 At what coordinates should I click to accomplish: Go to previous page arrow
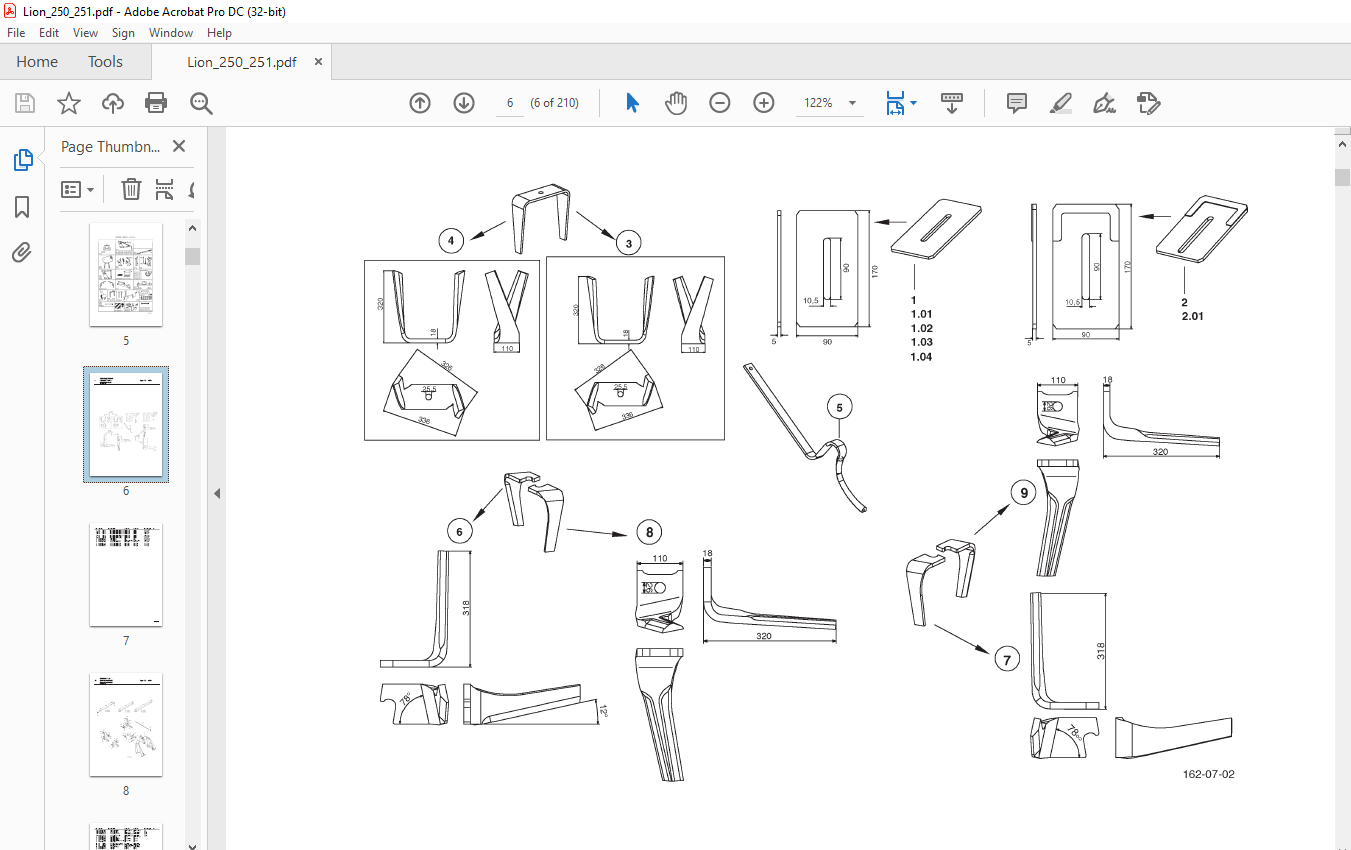[x=420, y=103]
